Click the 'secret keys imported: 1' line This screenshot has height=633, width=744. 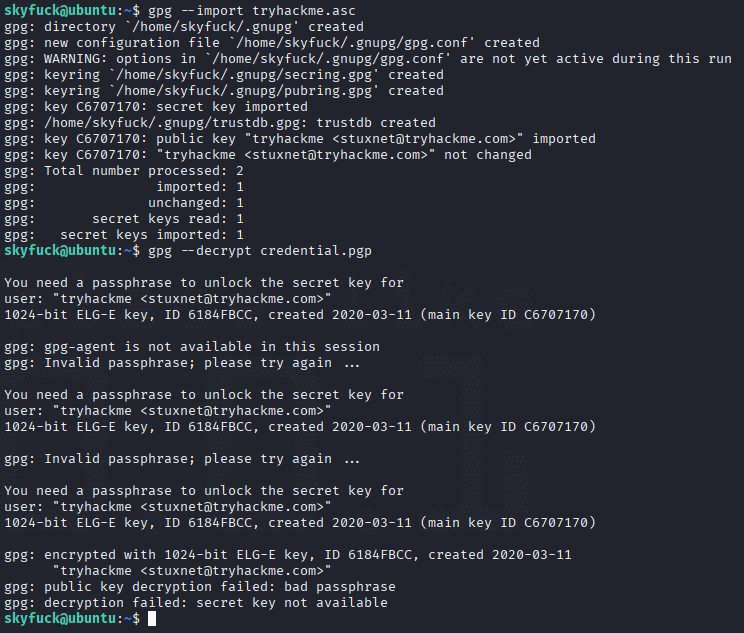click(124, 235)
